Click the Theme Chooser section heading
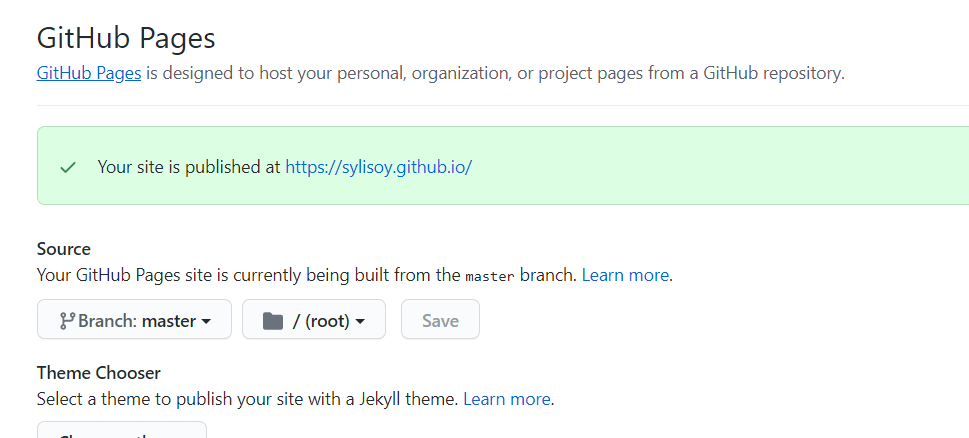Screen dimensions: 969x438 click(99, 372)
